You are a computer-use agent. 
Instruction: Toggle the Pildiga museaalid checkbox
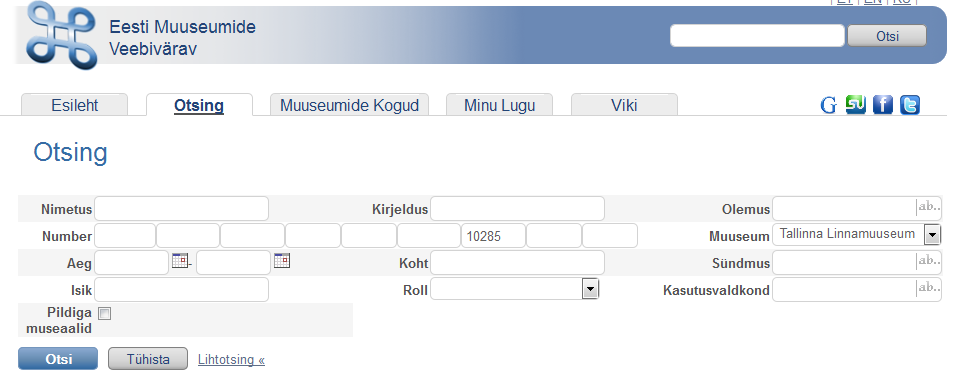105,314
